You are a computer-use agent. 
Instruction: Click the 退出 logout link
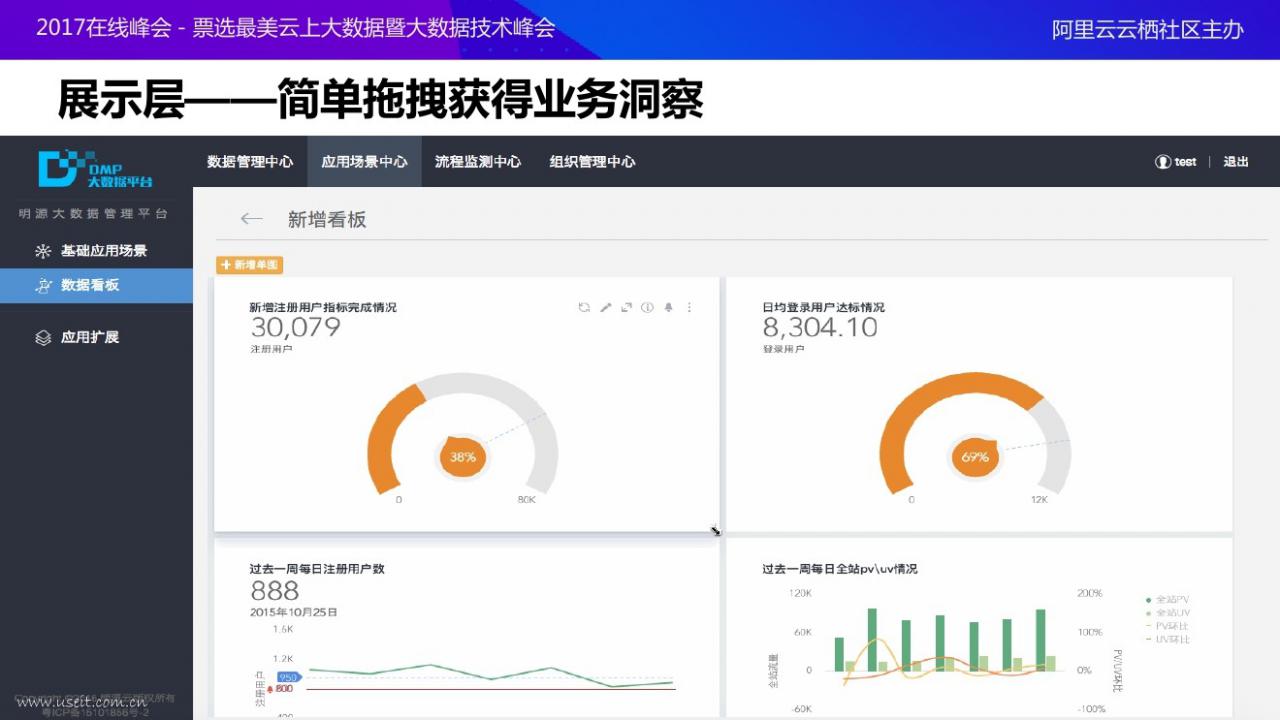[x=1236, y=162]
